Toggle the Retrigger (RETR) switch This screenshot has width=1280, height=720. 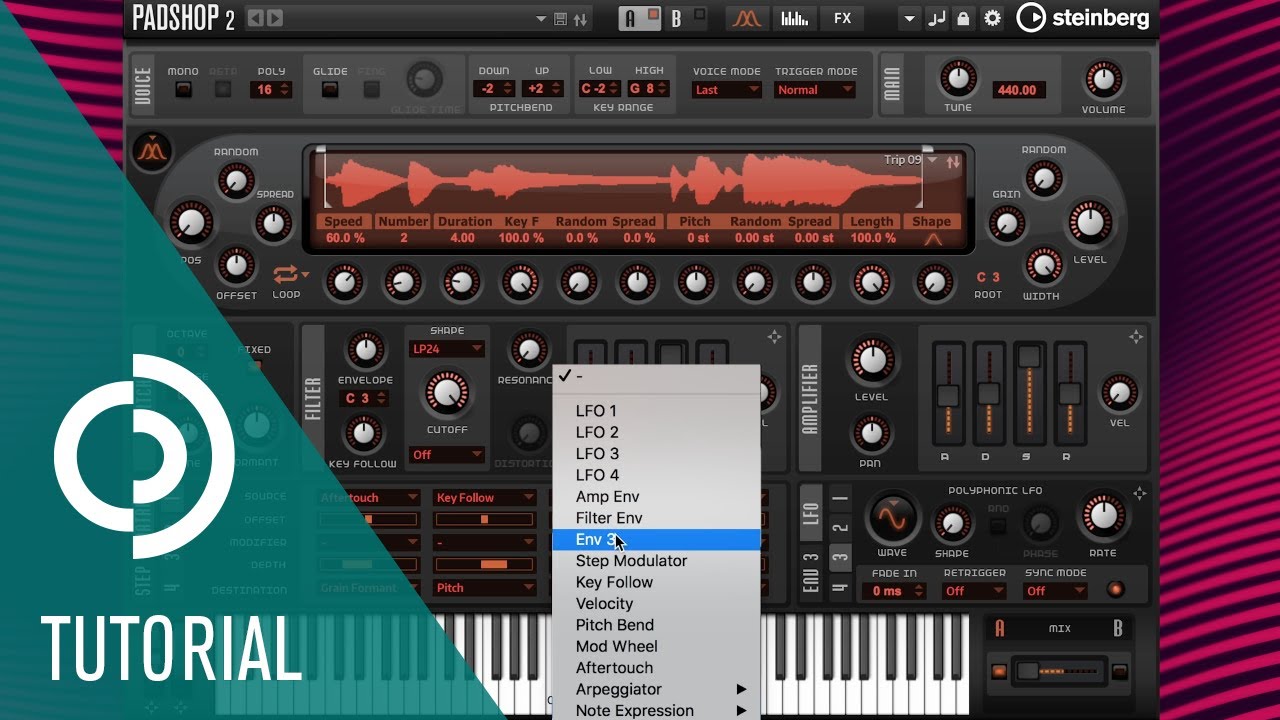click(223, 89)
